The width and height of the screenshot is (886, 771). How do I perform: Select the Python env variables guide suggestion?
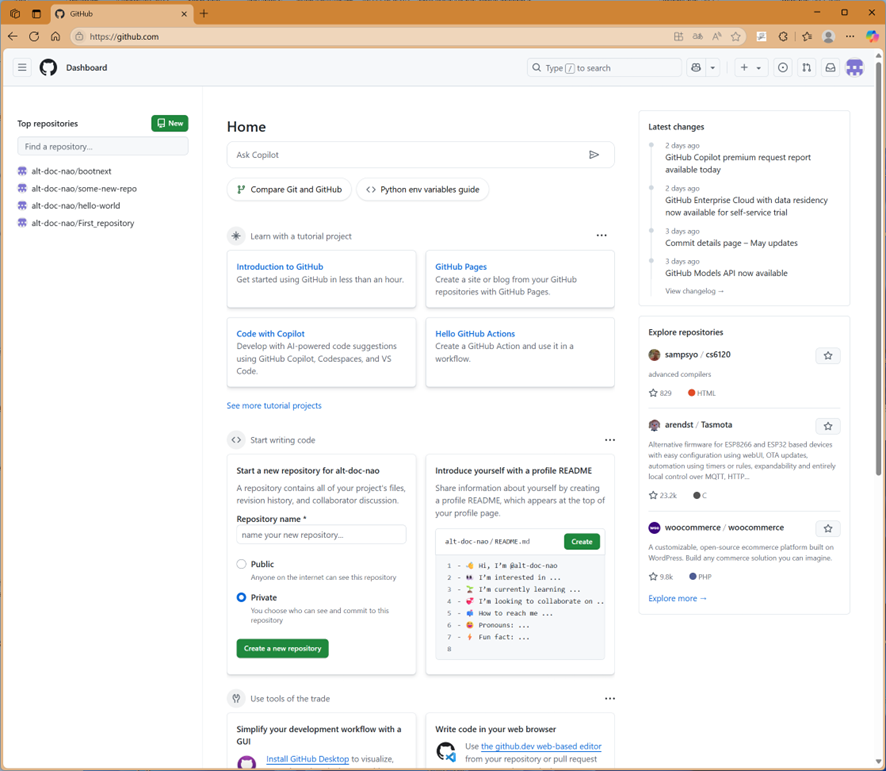pyautogui.click(x=423, y=189)
